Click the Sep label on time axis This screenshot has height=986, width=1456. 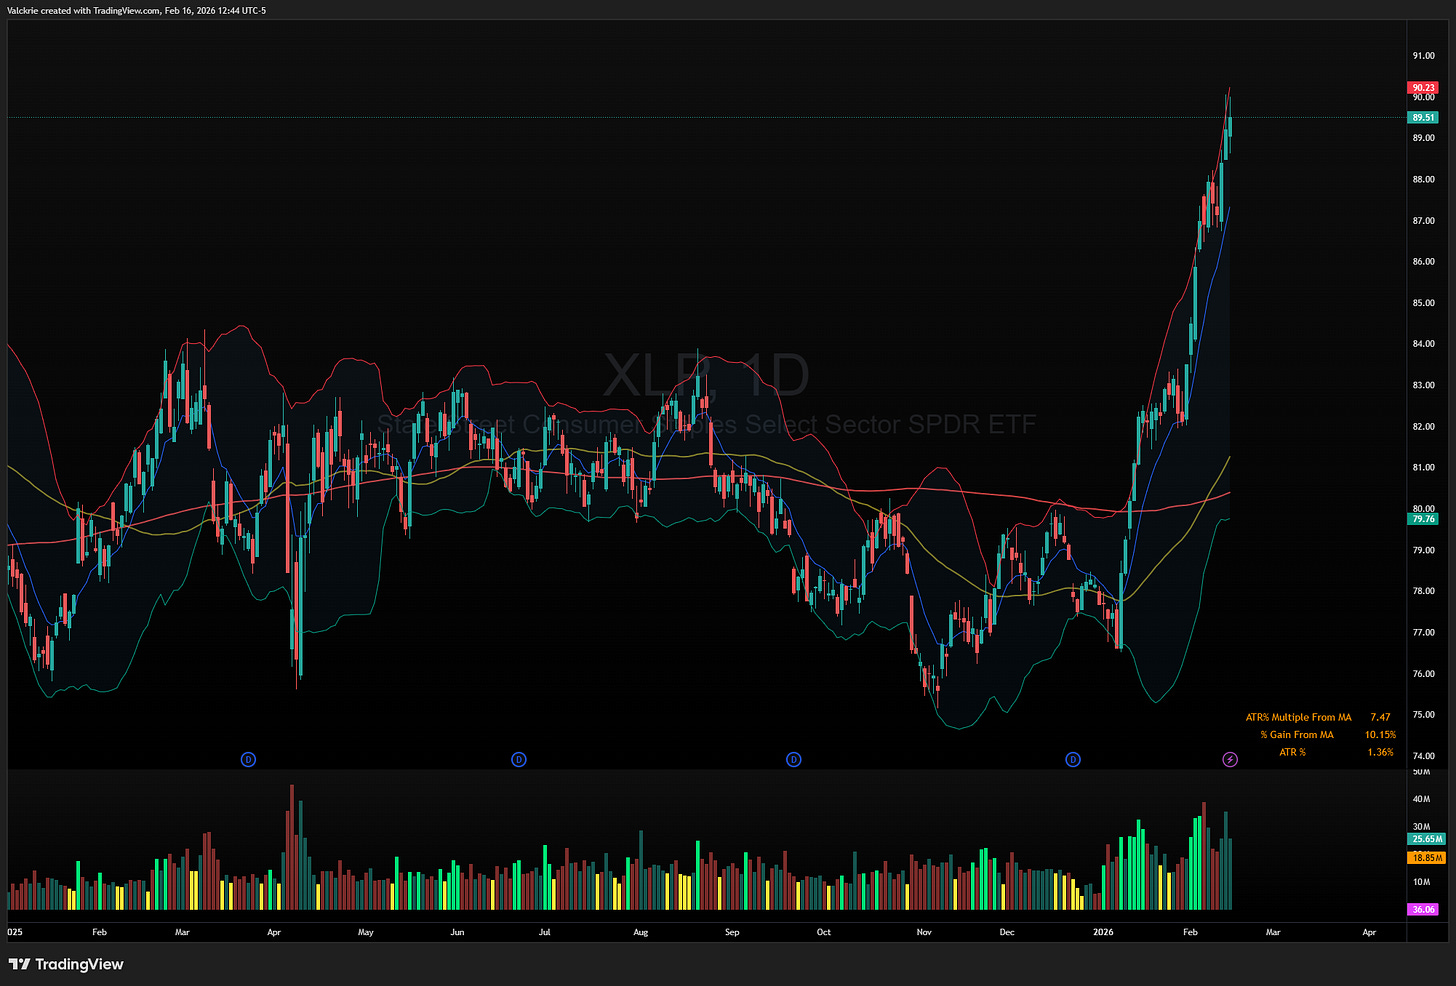click(x=732, y=932)
